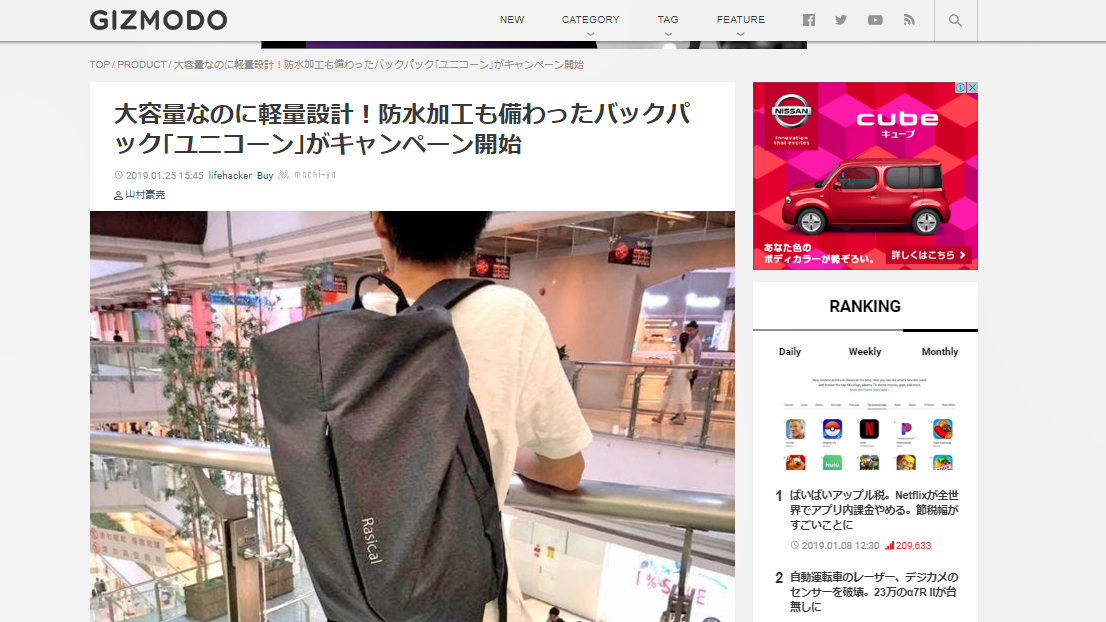This screenshot has height=622, width=1106.
Task: Click the backpack hero image
Action: (x=413, y=420)
